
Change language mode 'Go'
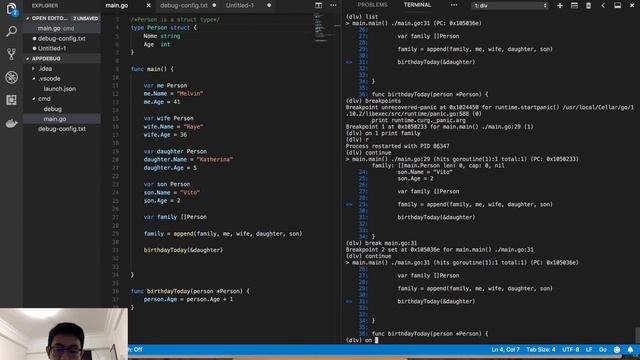click(602, 350)
